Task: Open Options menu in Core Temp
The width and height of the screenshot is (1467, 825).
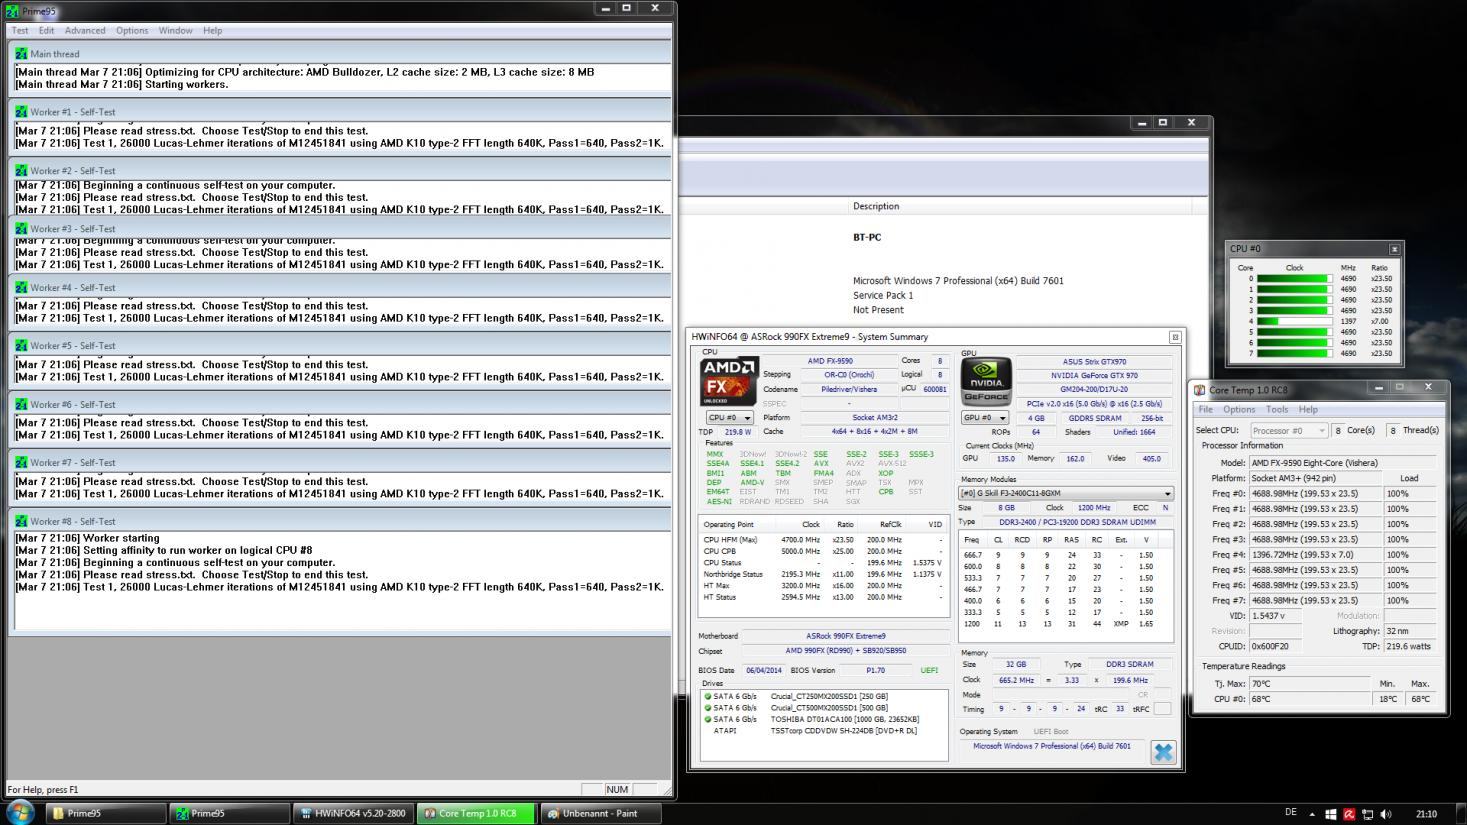Action: coord(1239,410)
